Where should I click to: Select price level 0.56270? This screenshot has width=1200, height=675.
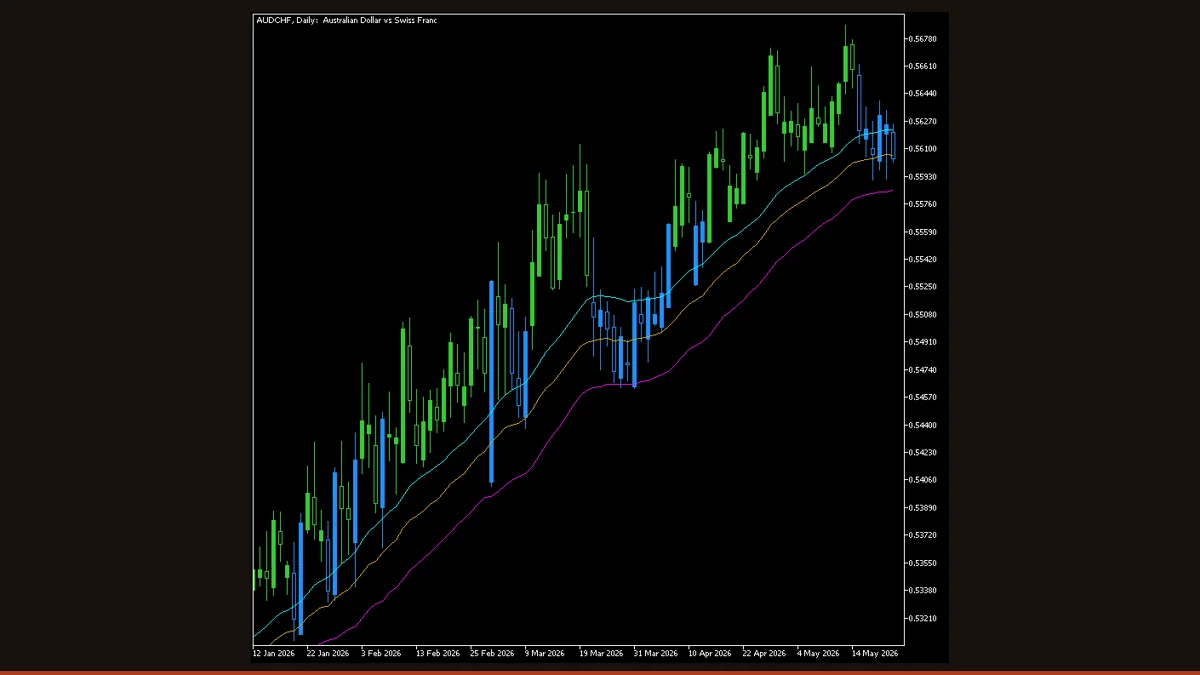(x=923, y=121)
